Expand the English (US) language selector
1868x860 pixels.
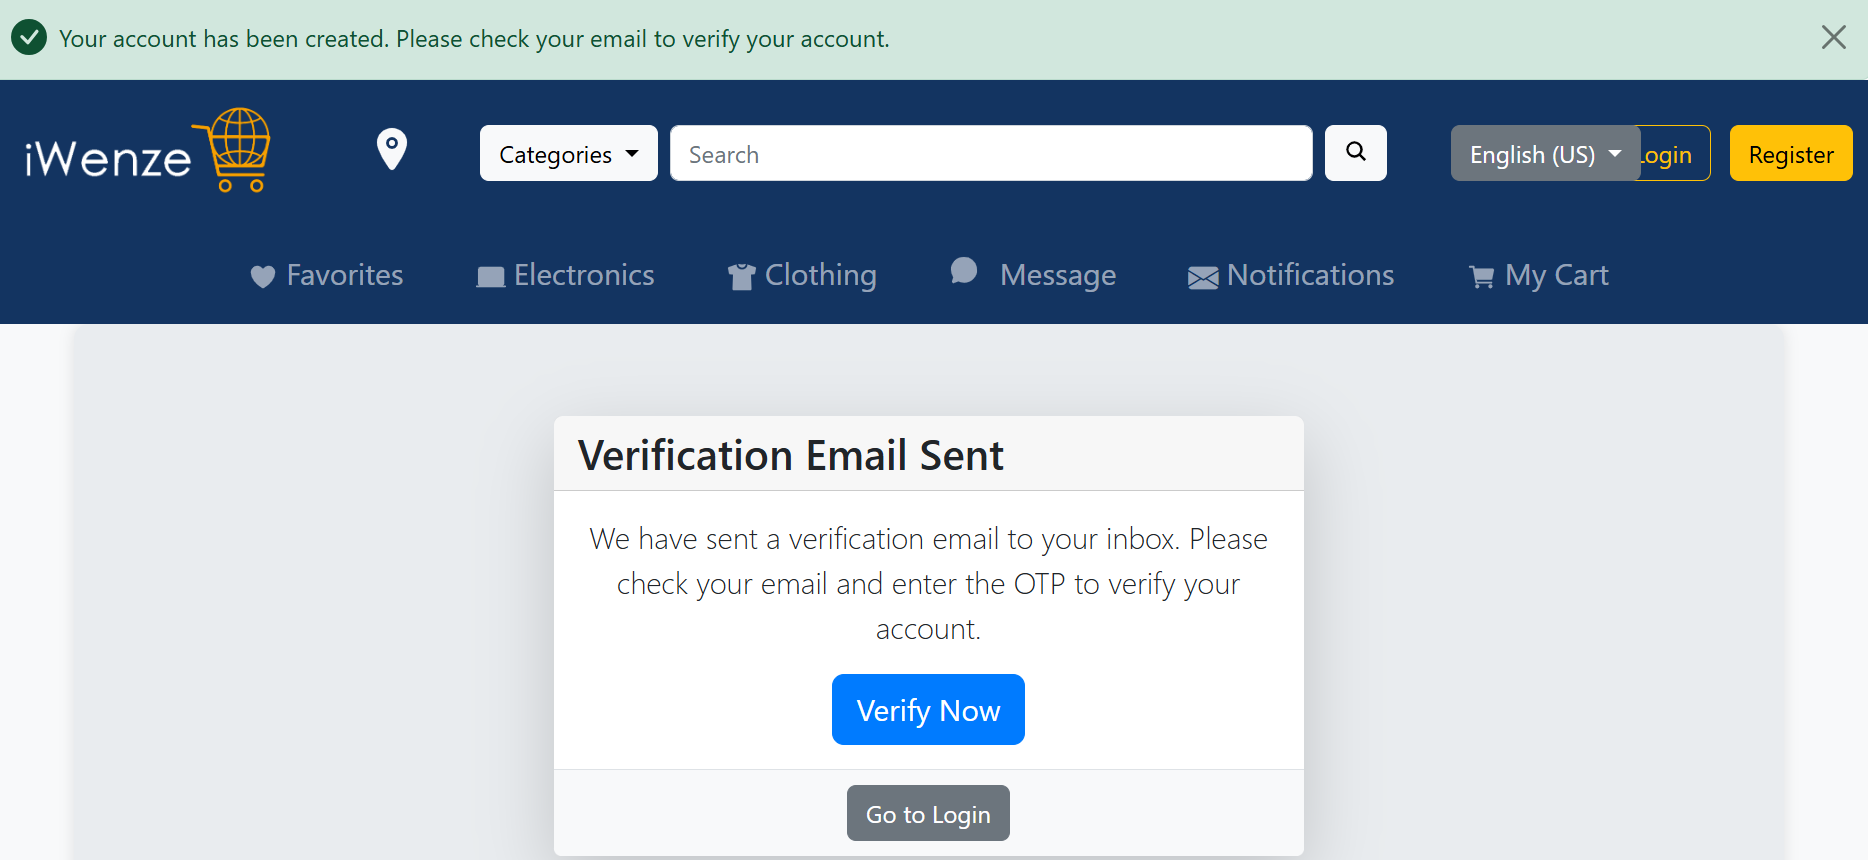pyautogui.click(x=1544, y=154)
